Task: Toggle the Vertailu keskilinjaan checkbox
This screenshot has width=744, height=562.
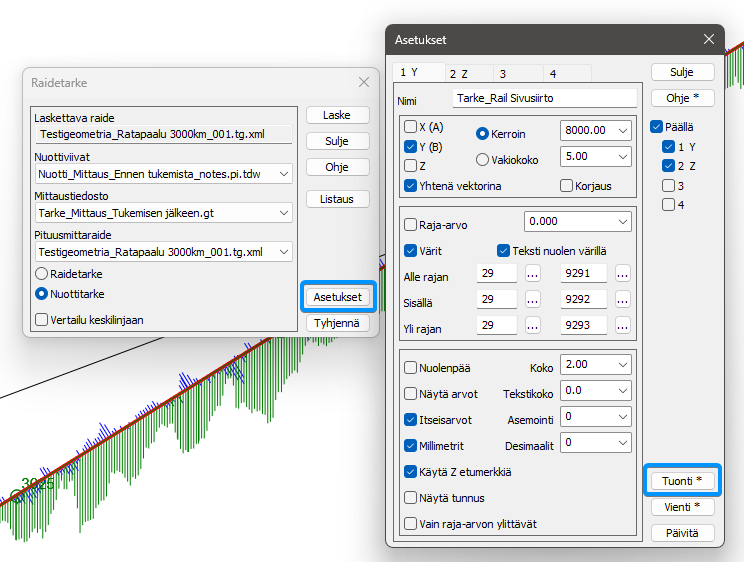Action: tap(41, 320)
